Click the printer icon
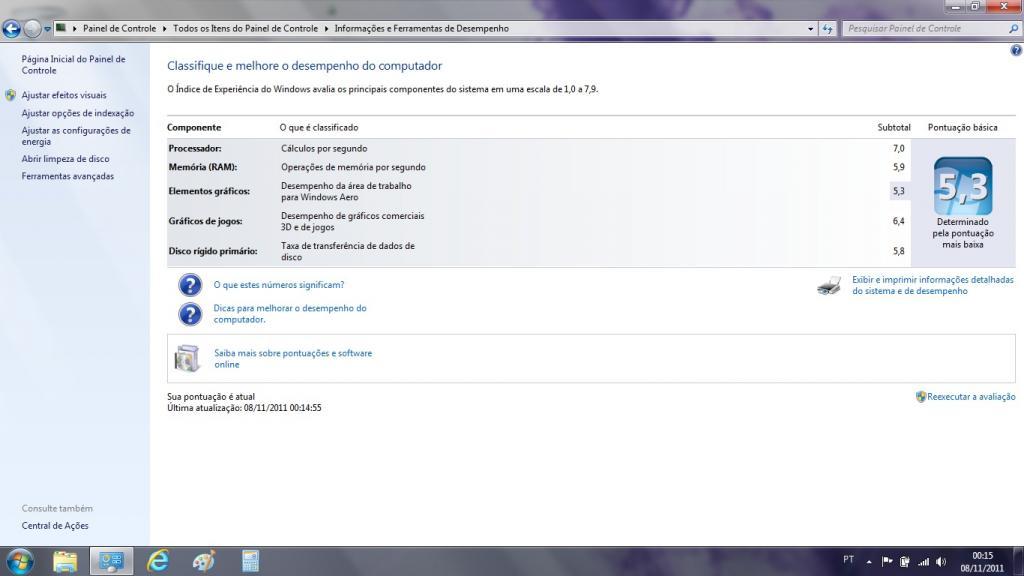 click(829, 285)
